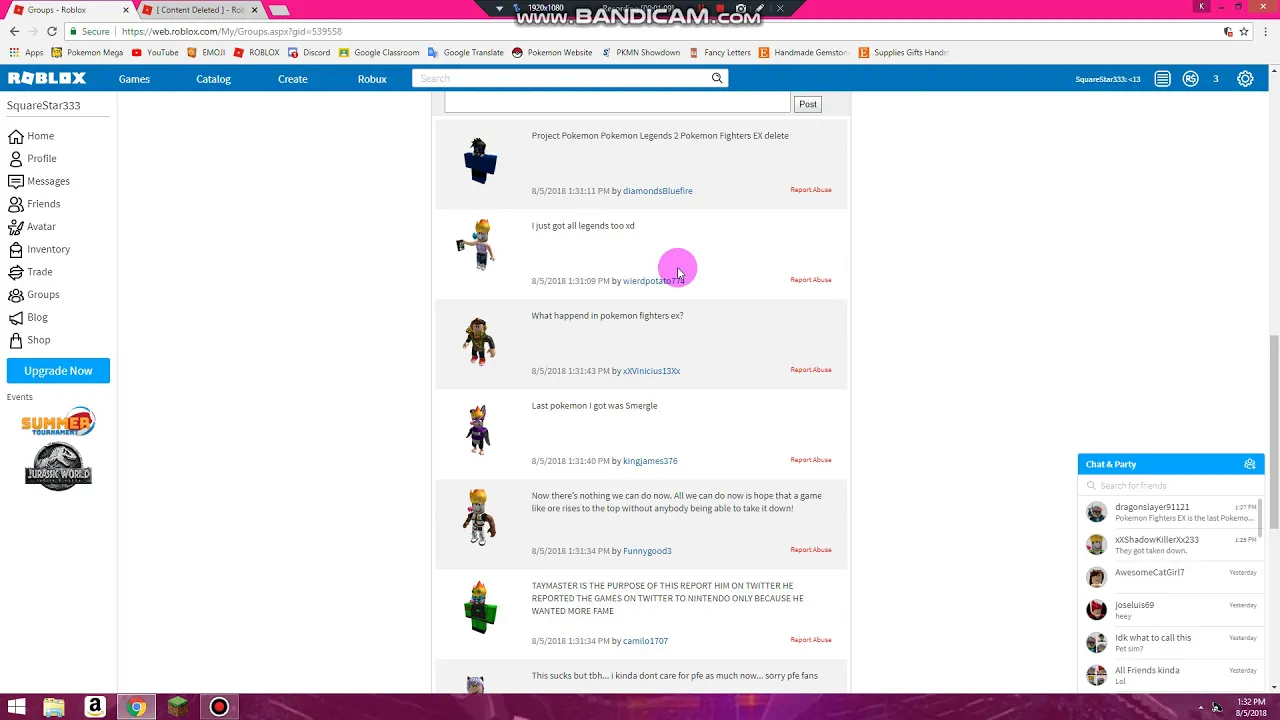Stop recording in the Bandicam overlay bar
Image resolution: width=1280 pixels, height=720 pixels.
click(x=718, y=9)
